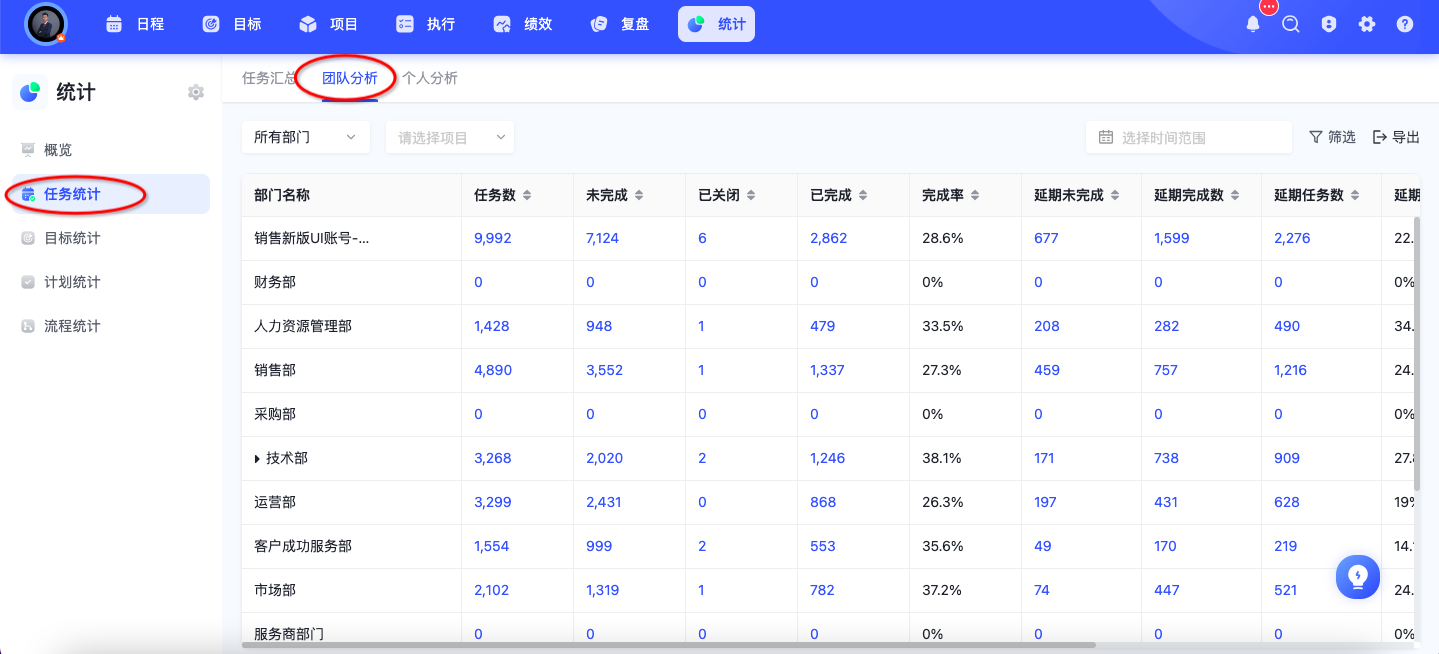Click the user avatar in top left
Screen dimensions: 1439x654
pos(45,24)
